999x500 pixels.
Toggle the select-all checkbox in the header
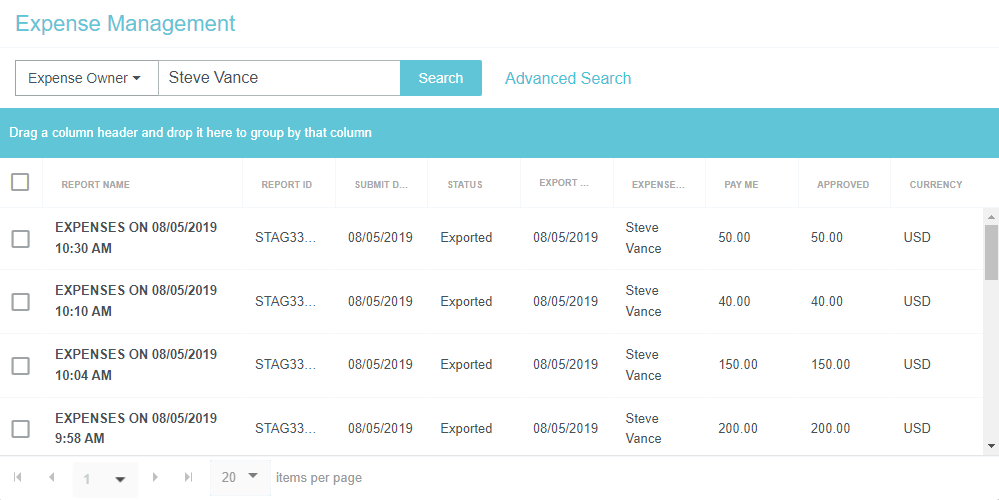[20, 182]
